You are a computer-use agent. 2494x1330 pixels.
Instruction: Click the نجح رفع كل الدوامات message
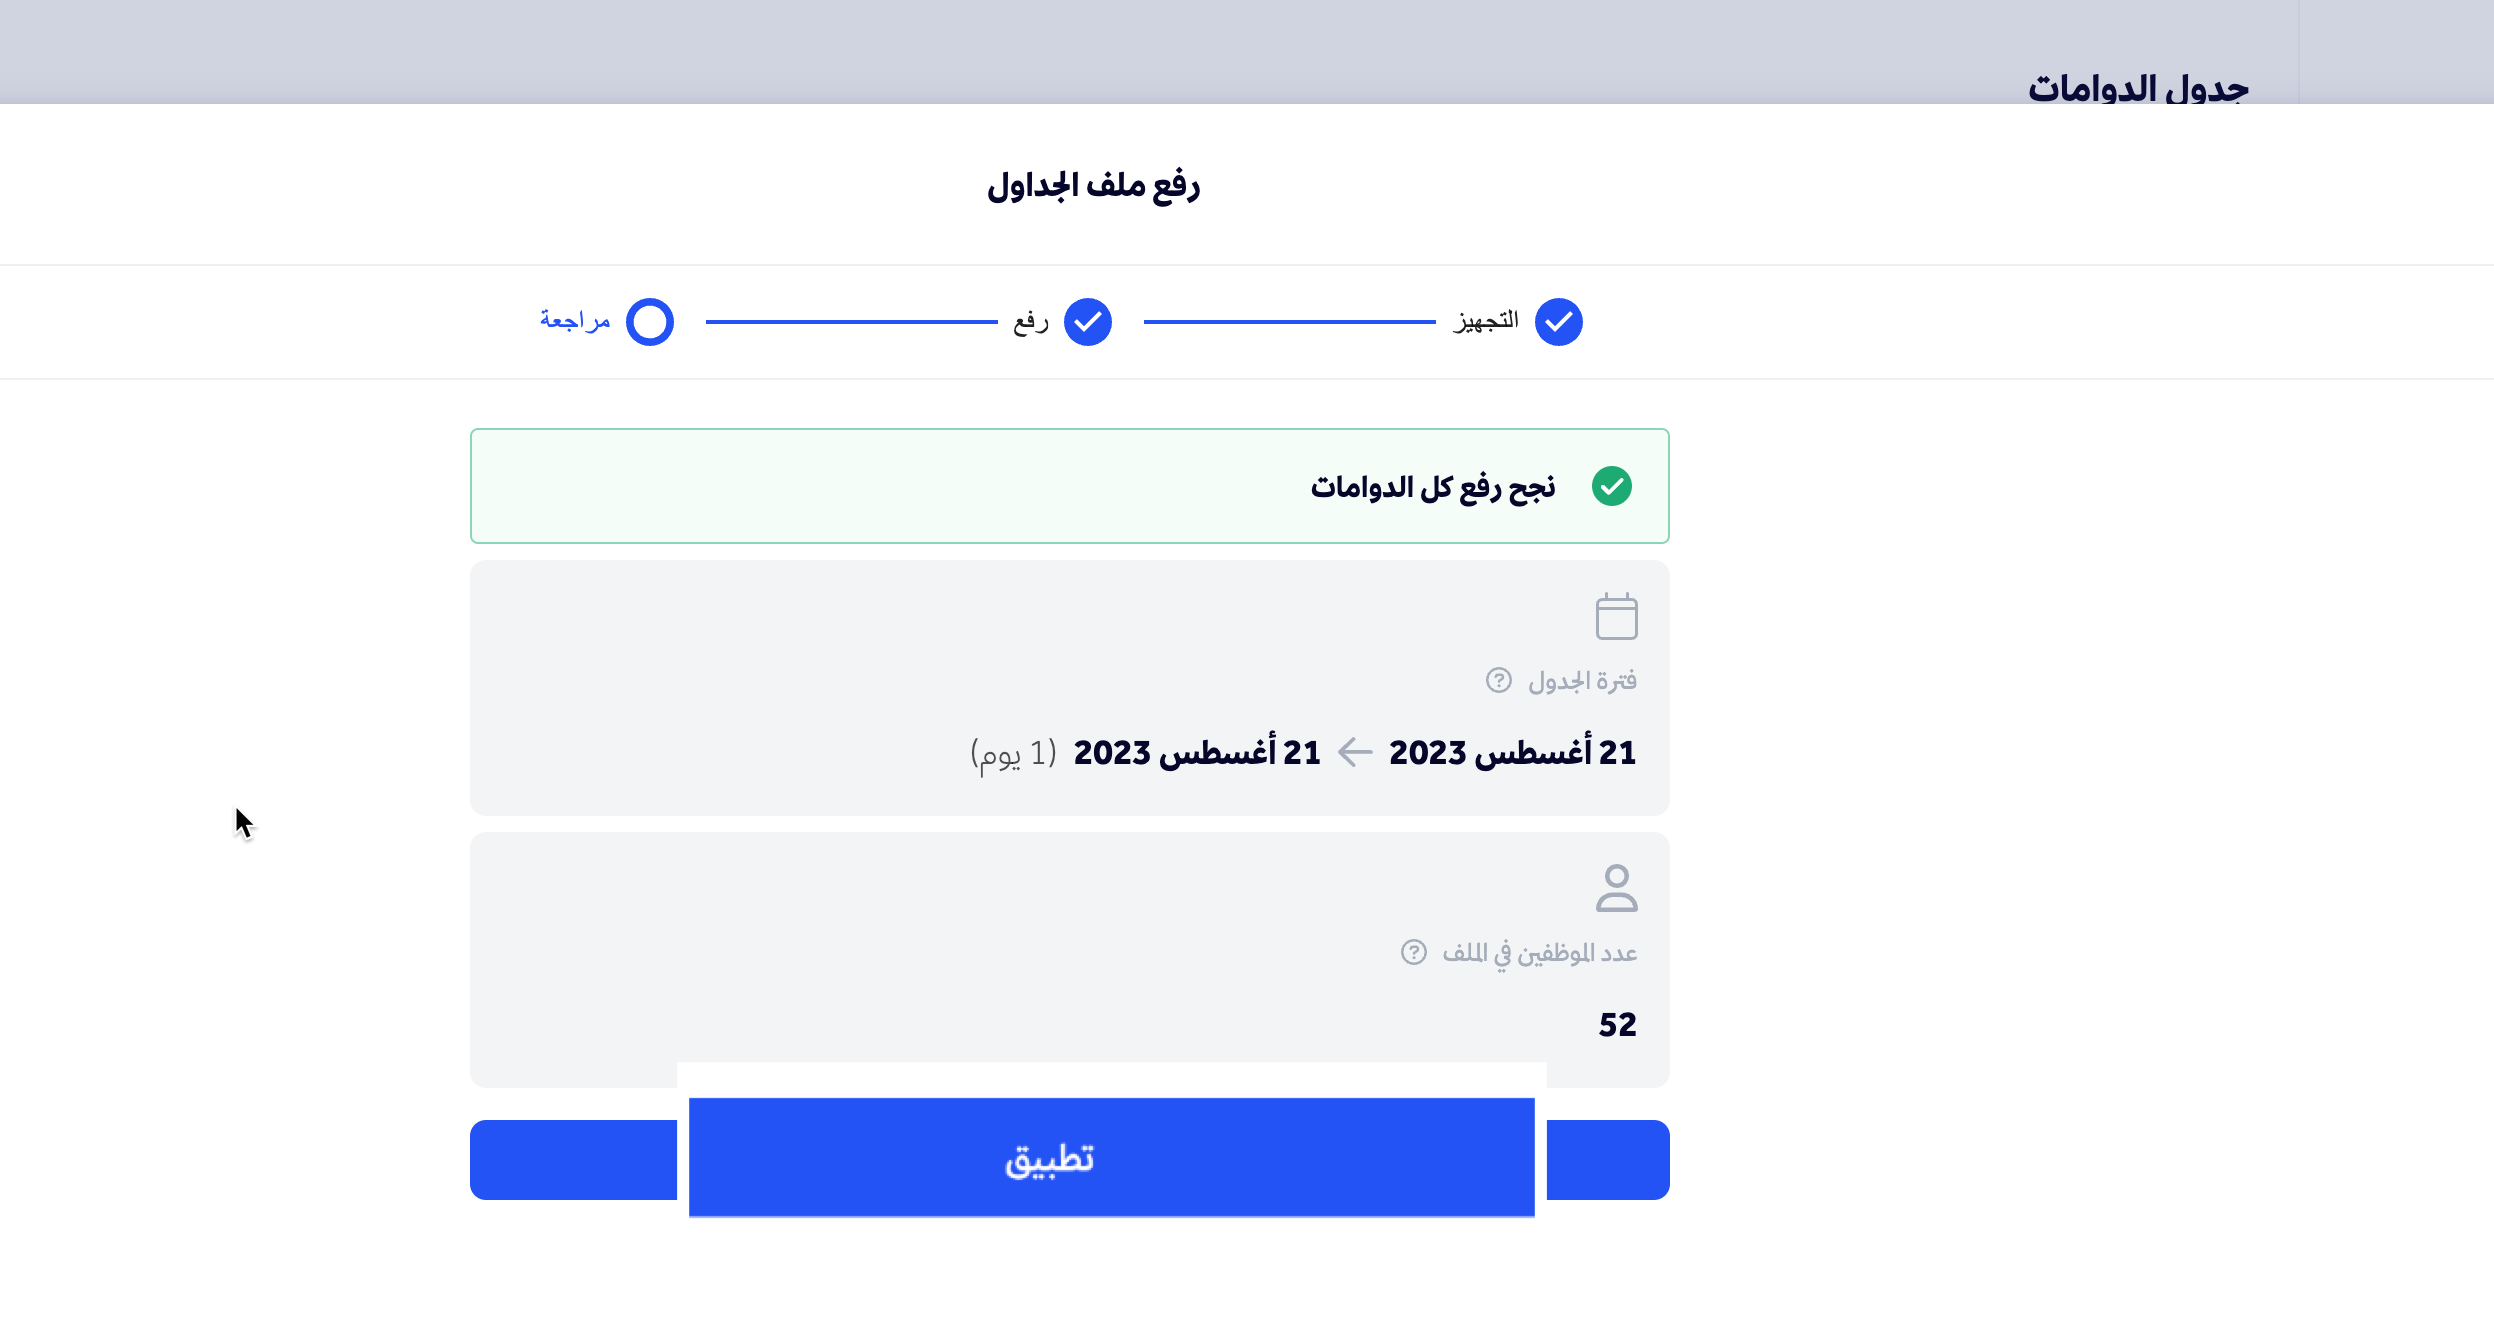click(1432, 487)
